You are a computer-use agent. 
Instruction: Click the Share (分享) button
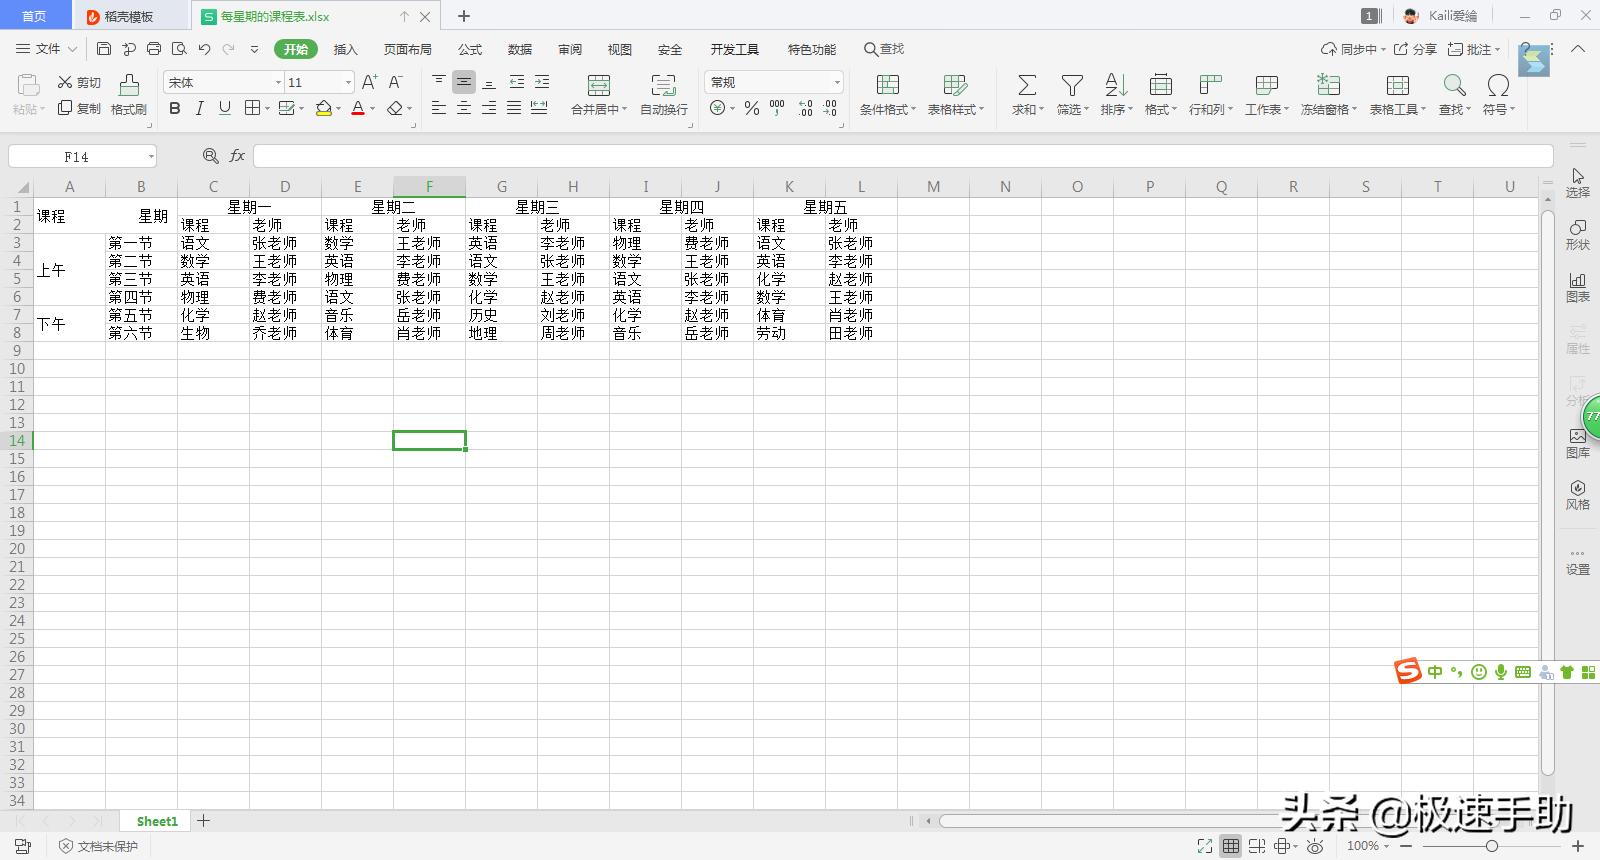pos(1415,49)
